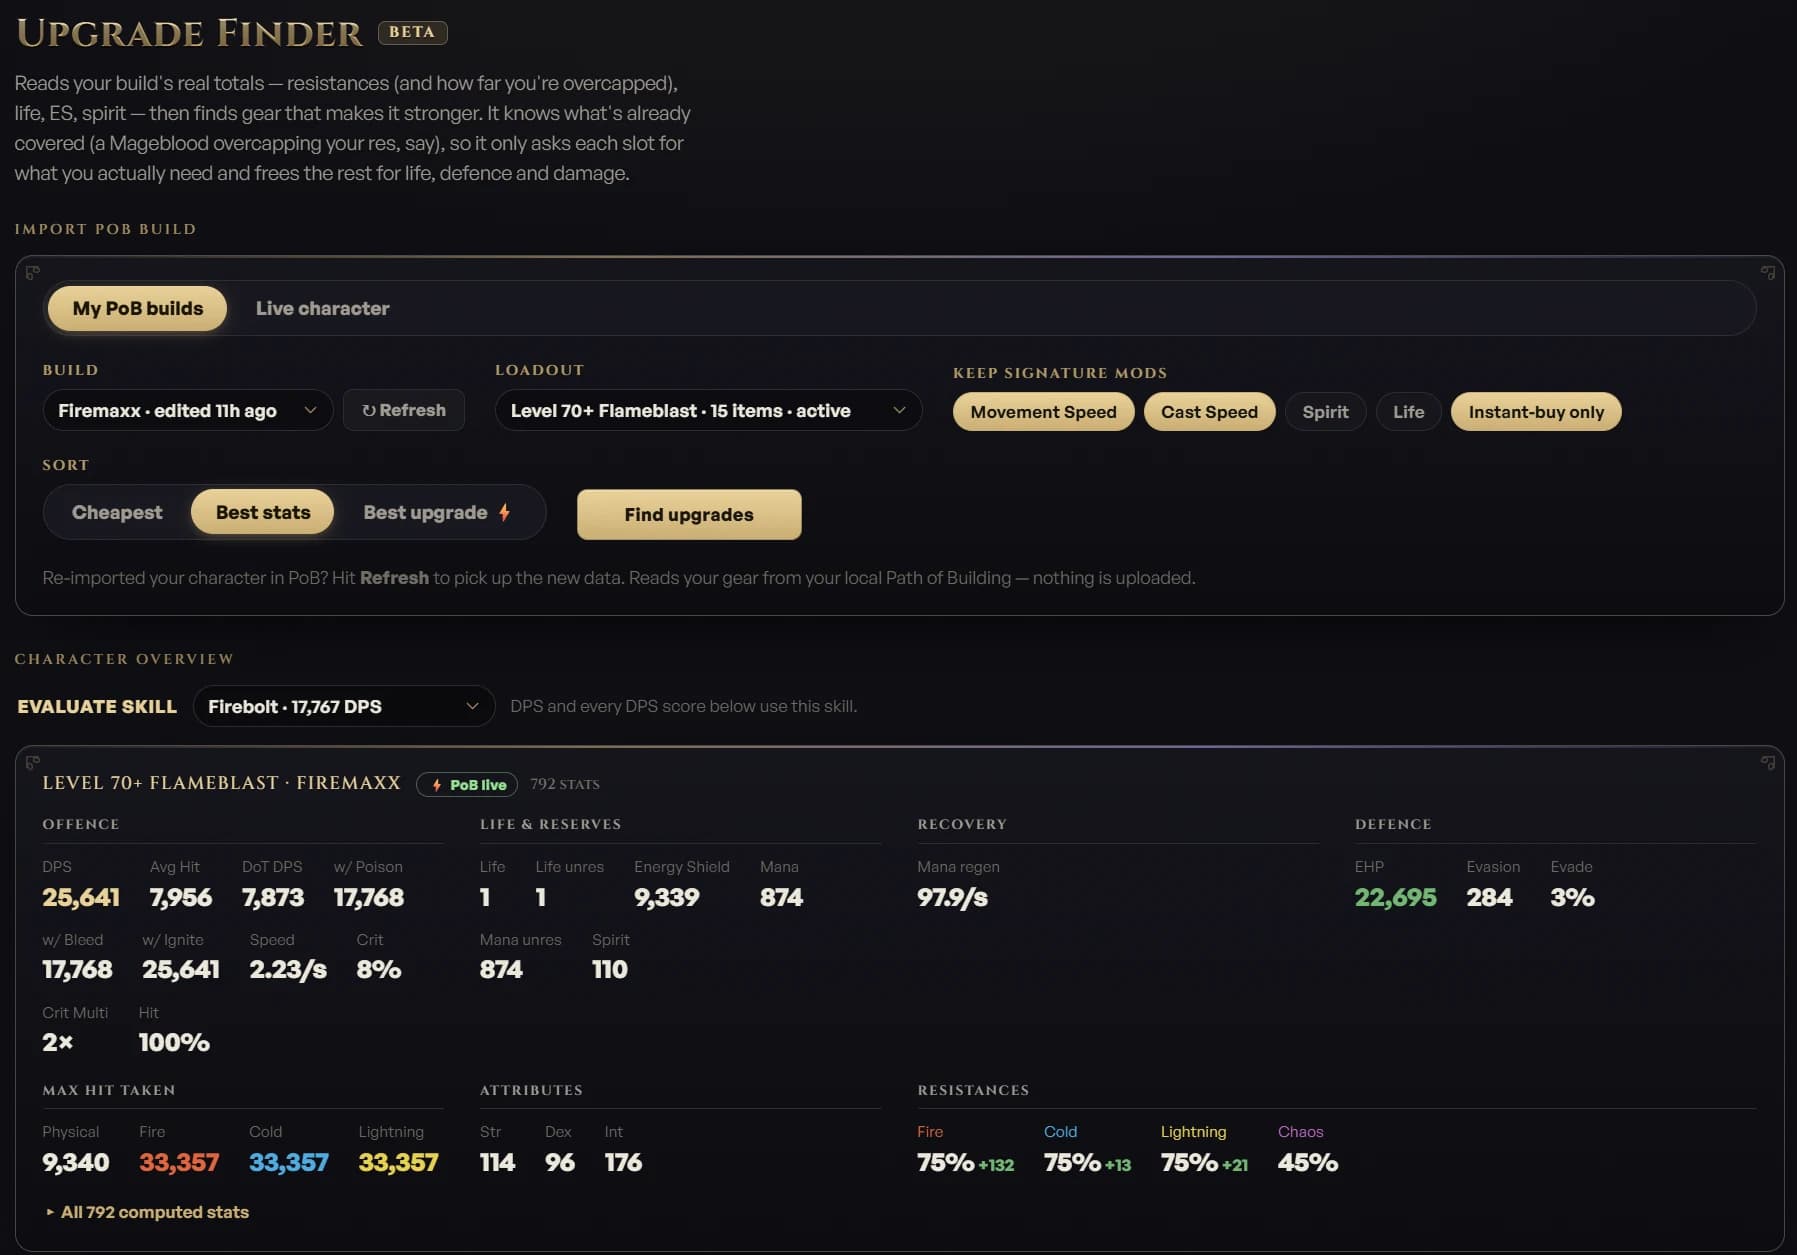1797x1255 pixels.
Task: Click the Find upgrades button
Action: [689, 514]
